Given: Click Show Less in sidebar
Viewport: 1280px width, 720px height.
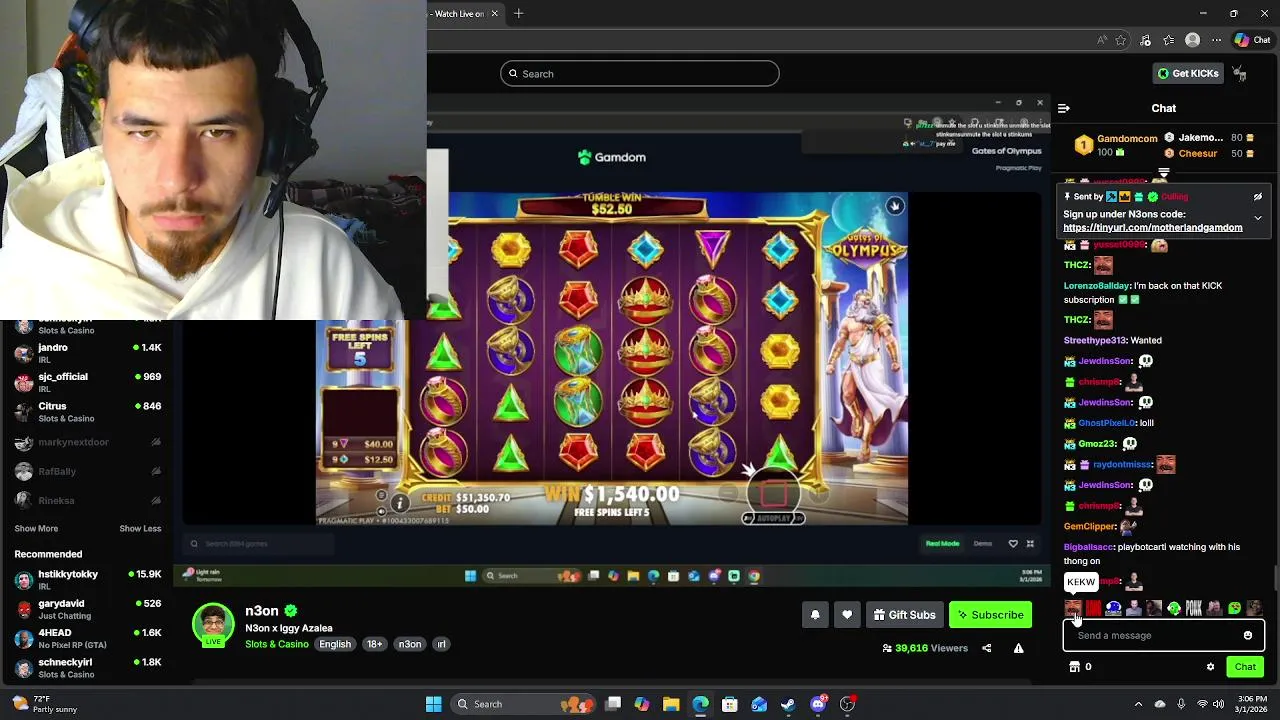Looking at the screenshot, I should [x=140, y=528].
